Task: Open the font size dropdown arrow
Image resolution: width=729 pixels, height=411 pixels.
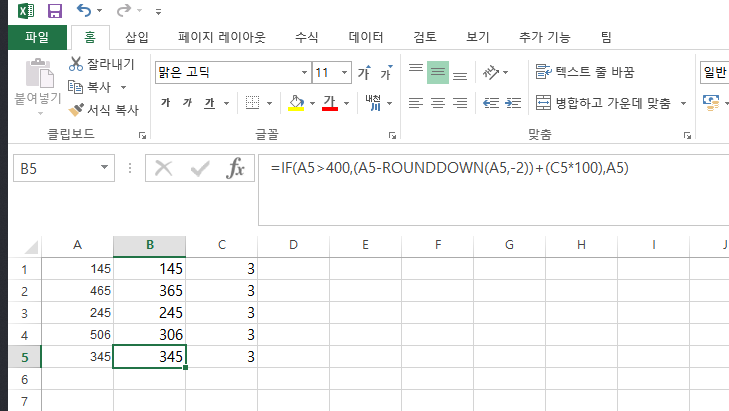Action: pos(345,73)
